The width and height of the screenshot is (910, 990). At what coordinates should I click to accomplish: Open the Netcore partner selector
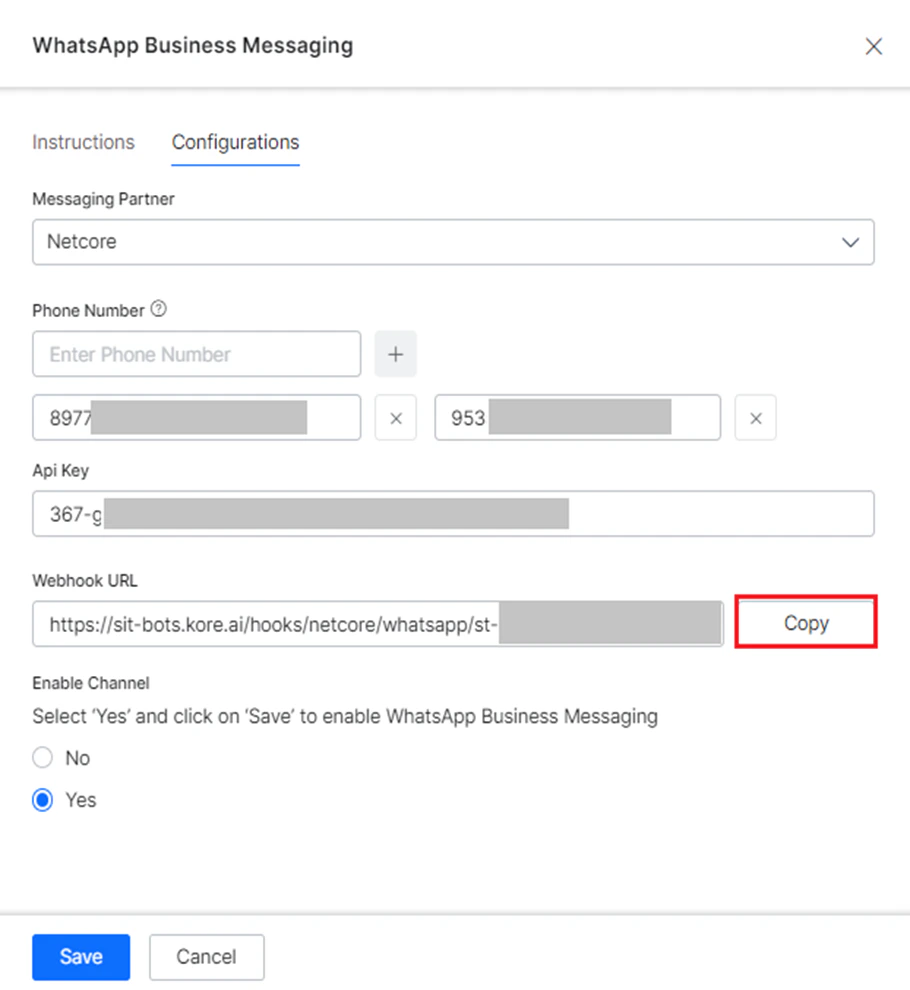(453, 242)
